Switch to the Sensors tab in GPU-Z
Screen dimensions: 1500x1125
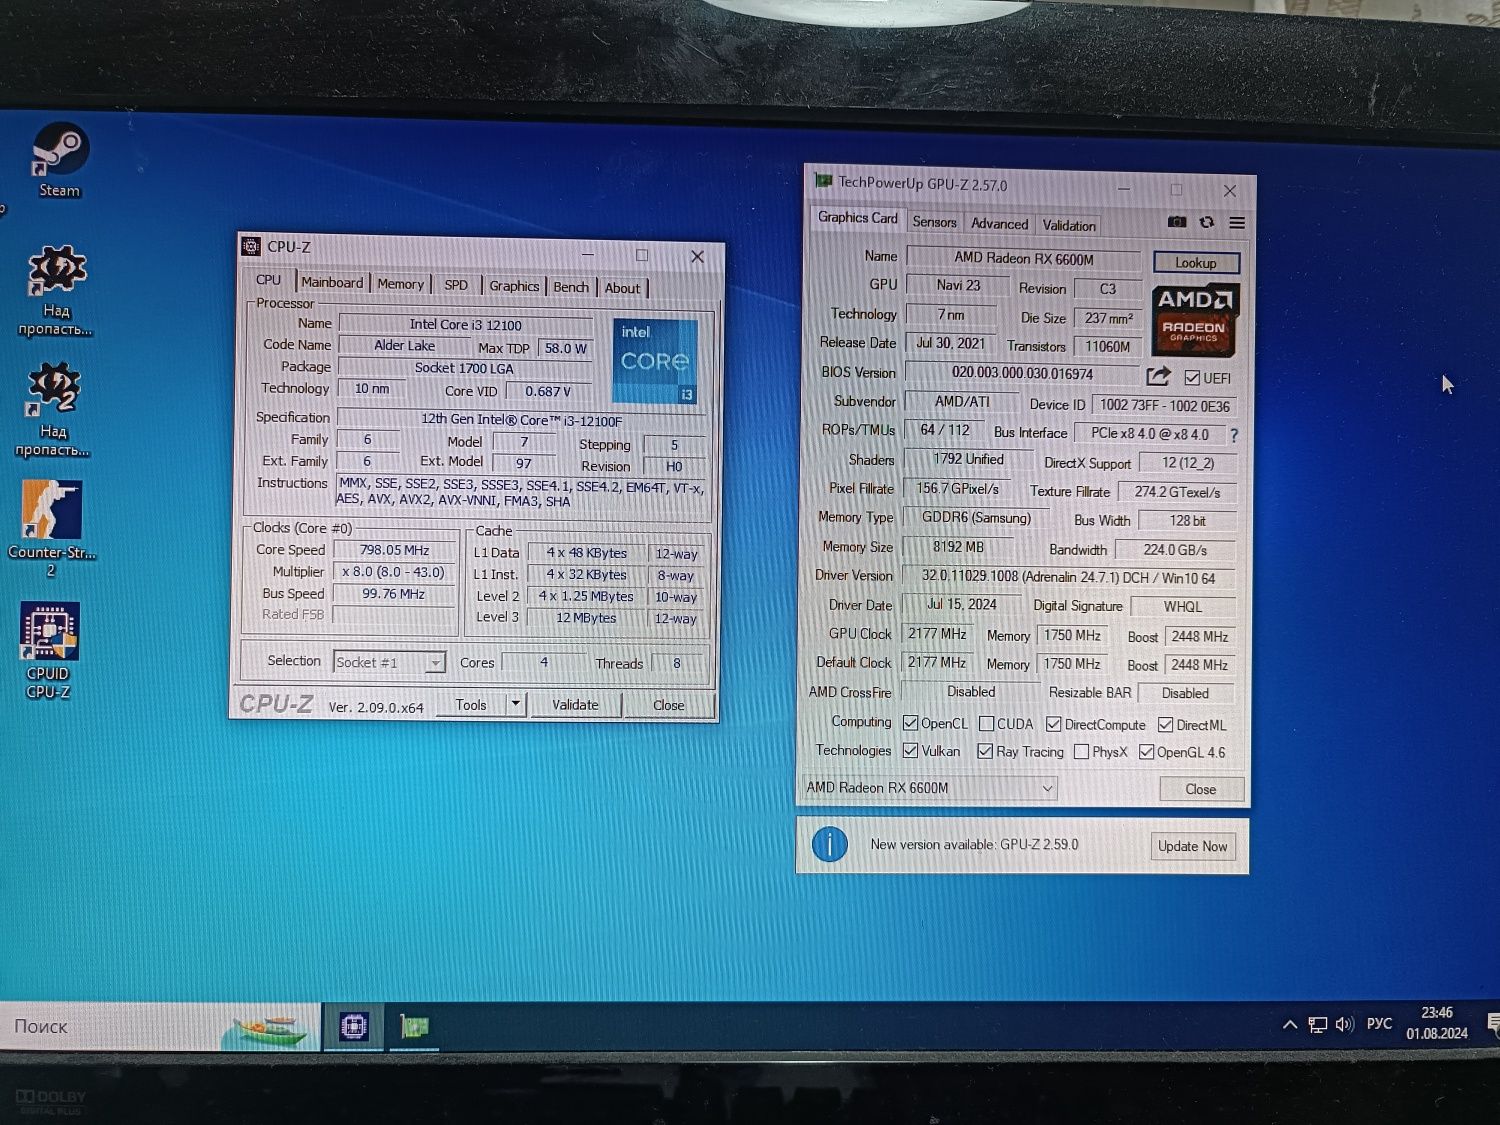(934, 222)
